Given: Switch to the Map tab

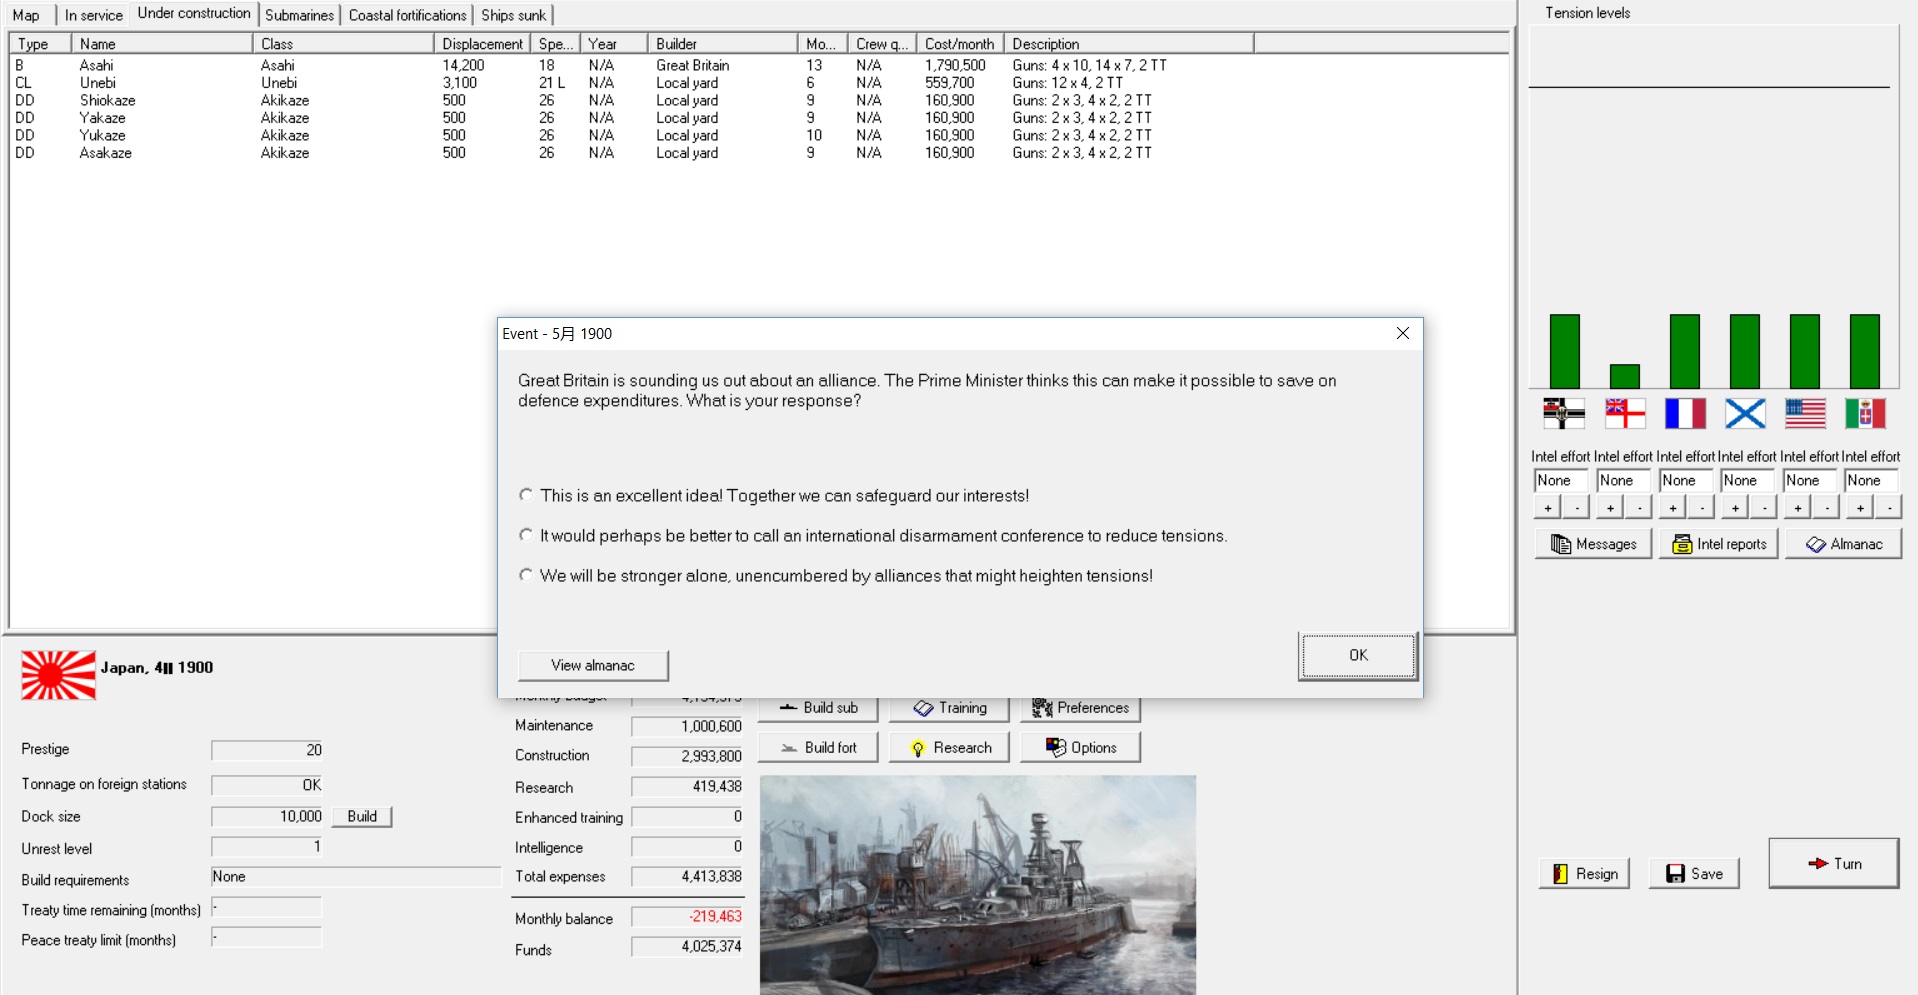Looking at the screenshot, I should point(26,15).
